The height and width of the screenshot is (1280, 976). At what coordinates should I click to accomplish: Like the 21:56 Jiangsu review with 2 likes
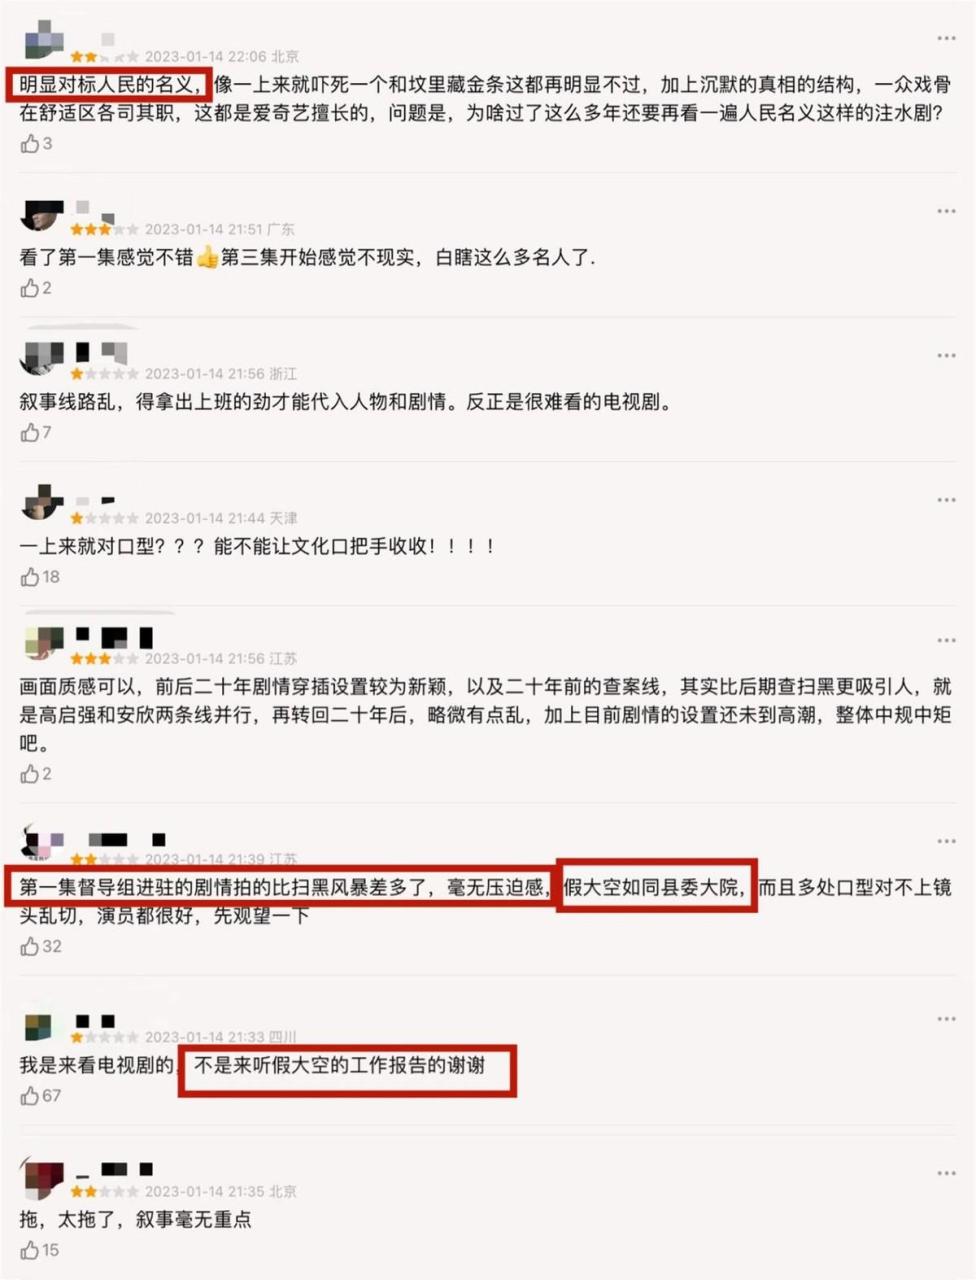click(30, 774)
